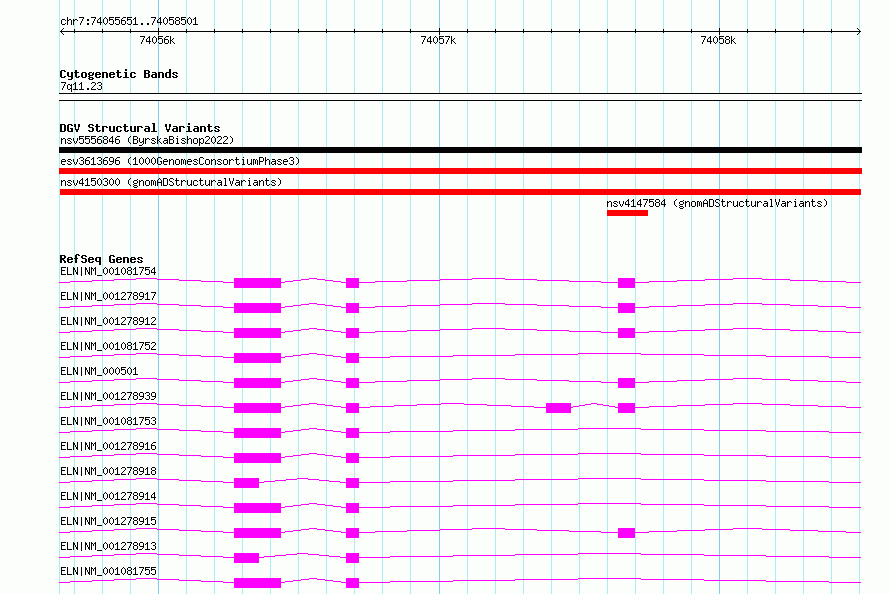Open the esv3613696 (1000GenomesConsortiumPhase3) label
The image size is (890, 594).
point(180,161)
